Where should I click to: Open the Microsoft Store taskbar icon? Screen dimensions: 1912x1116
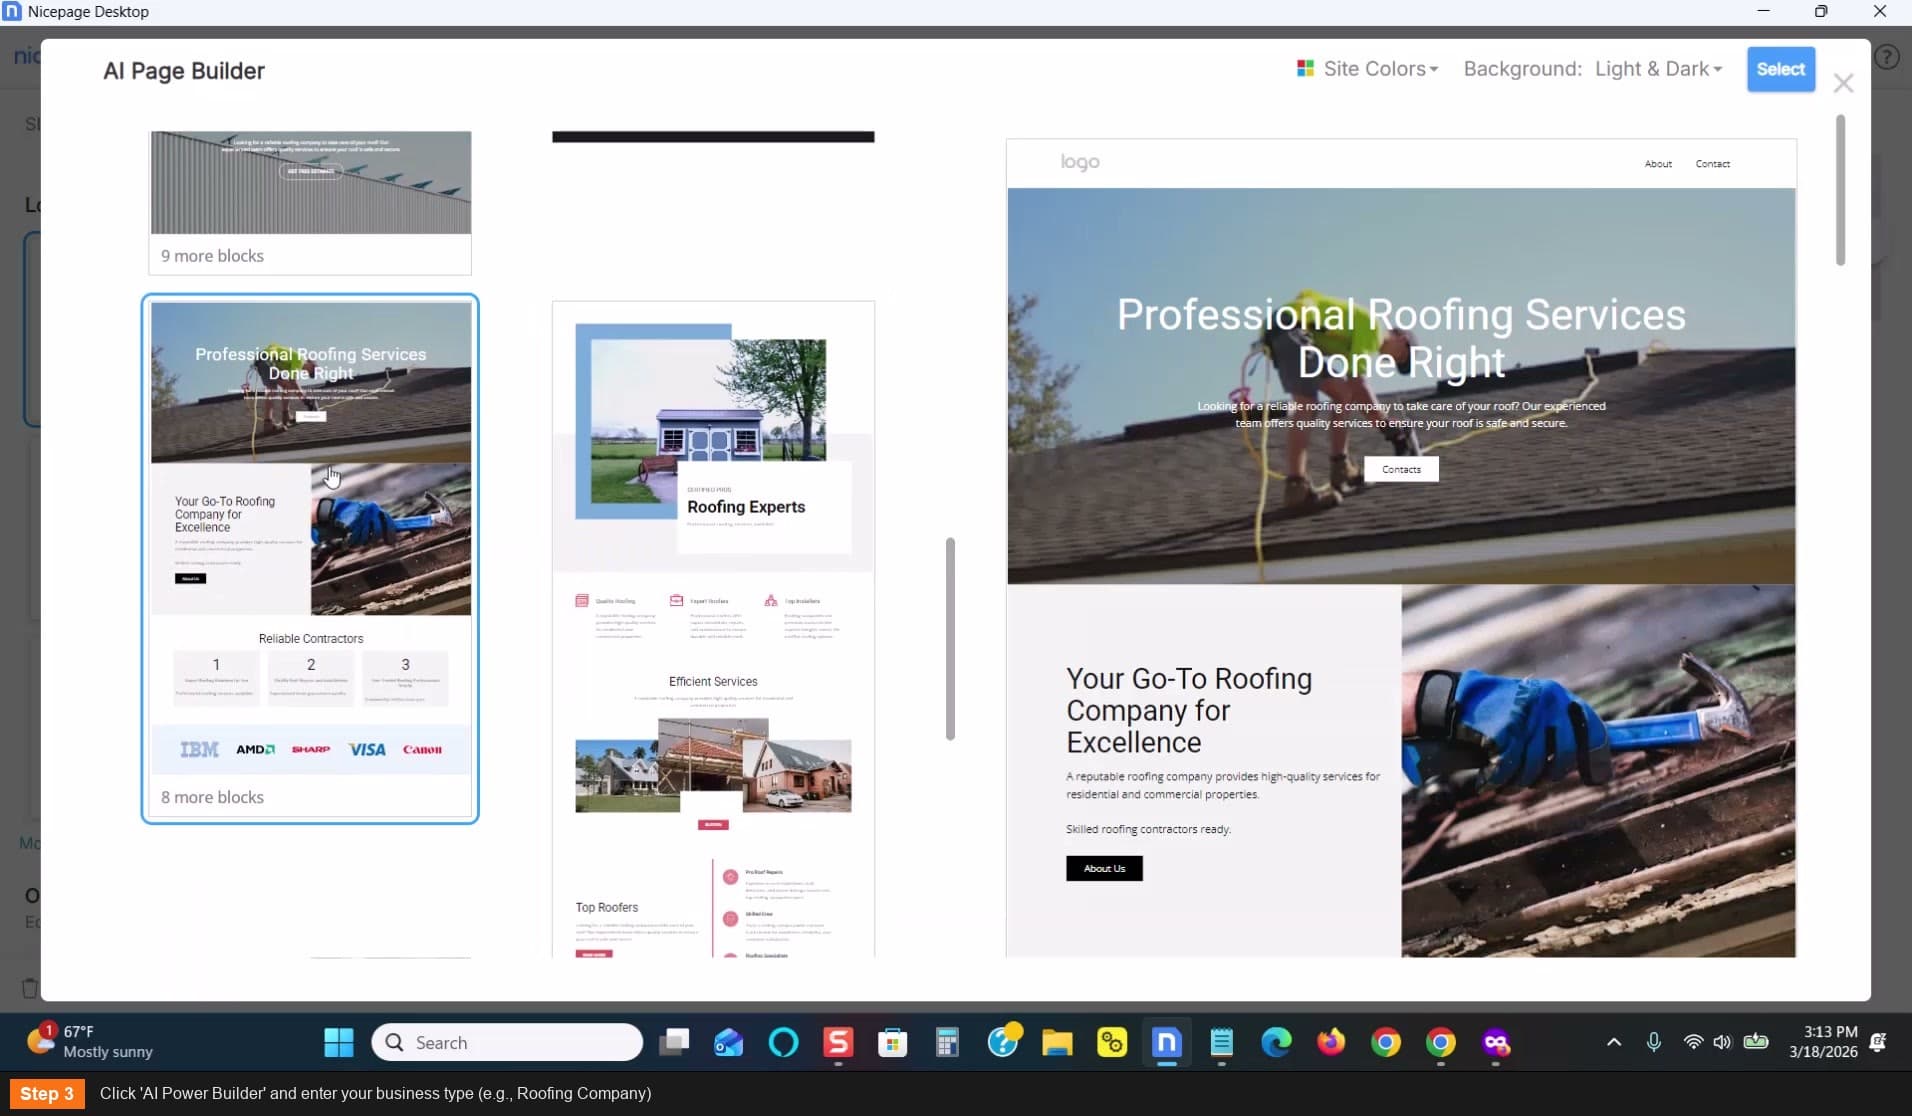(892, 1042)
